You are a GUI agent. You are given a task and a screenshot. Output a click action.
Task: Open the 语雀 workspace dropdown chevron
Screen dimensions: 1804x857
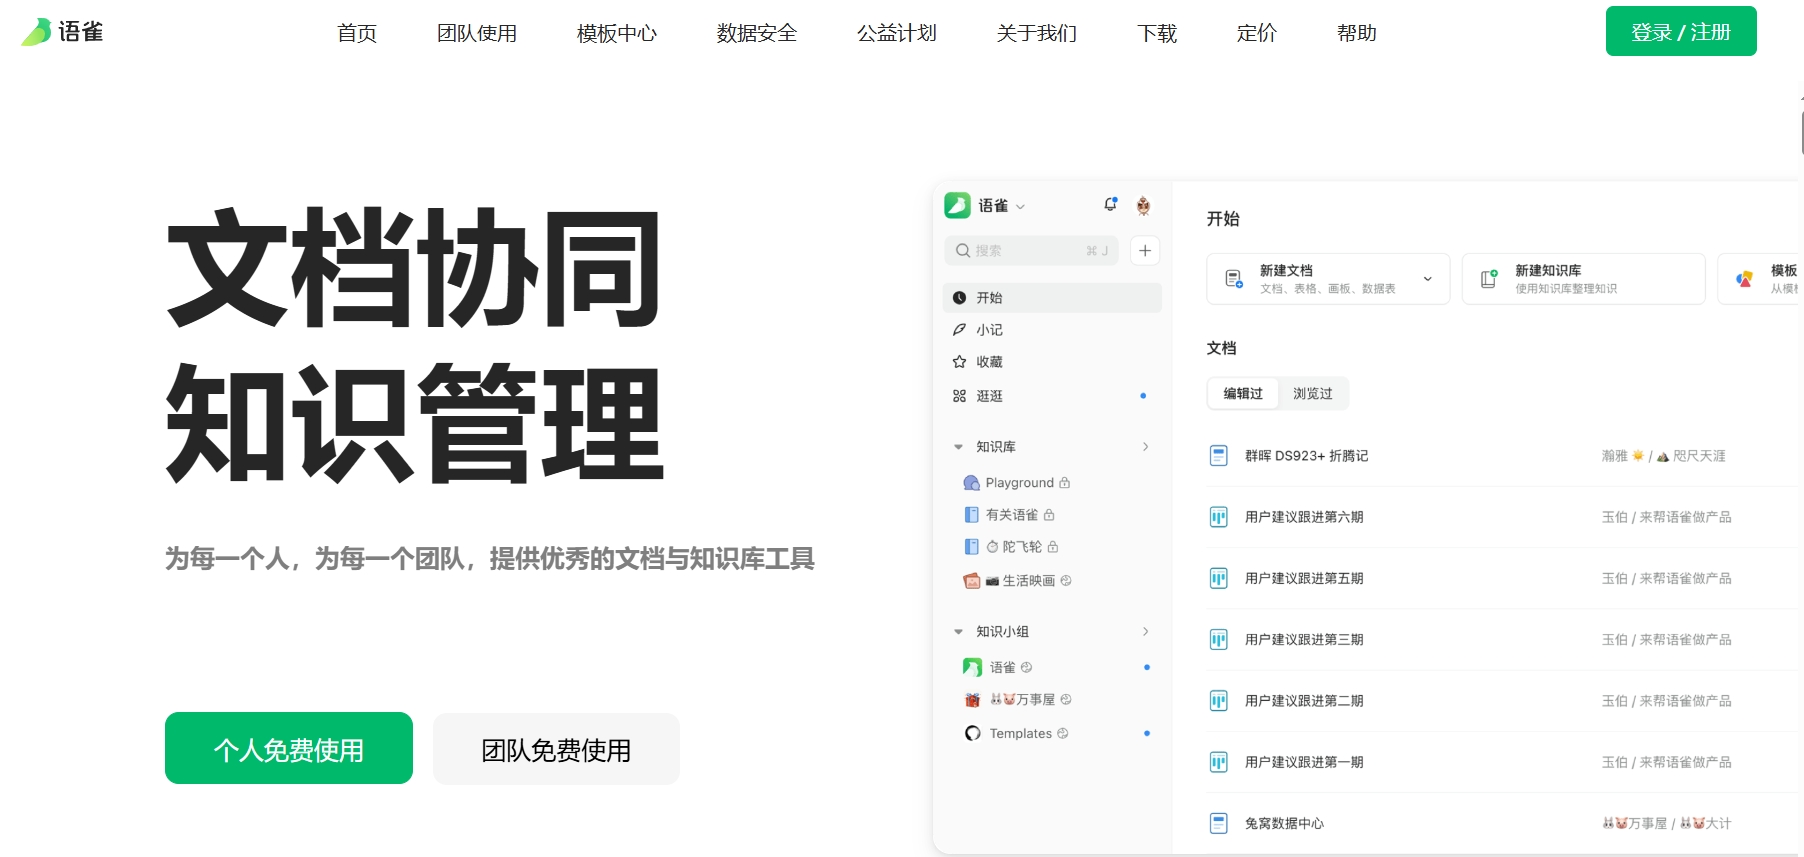[1020, 207]
